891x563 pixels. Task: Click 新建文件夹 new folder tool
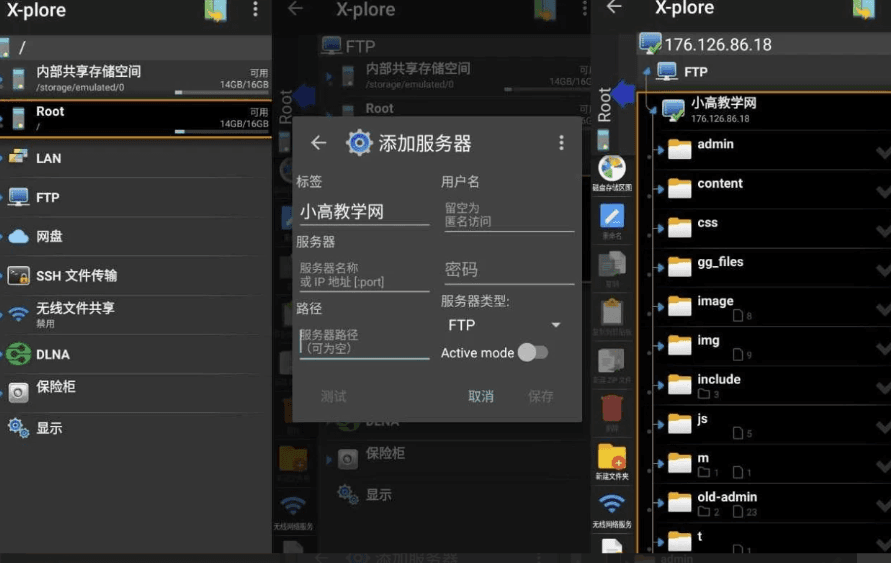(612, 461)
